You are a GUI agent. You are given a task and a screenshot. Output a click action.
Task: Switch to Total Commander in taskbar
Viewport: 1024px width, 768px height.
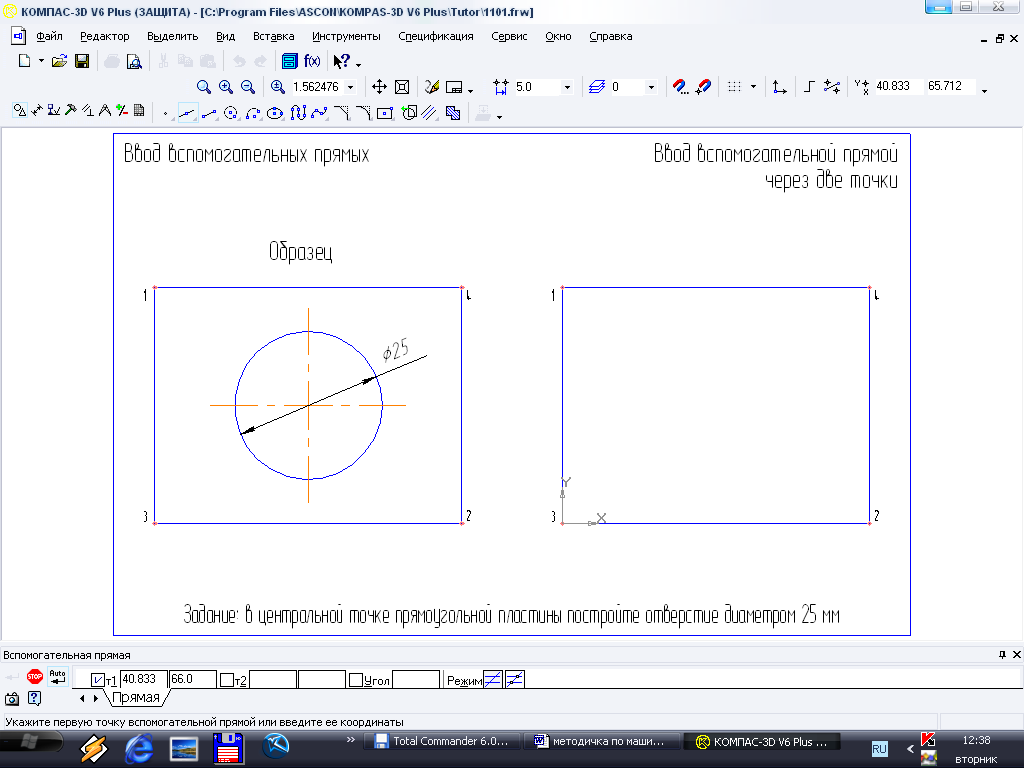(441, 742)
